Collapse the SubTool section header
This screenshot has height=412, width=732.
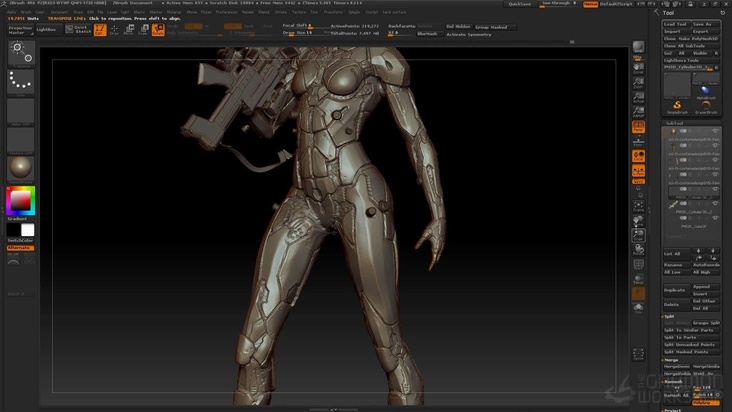point(674,123)
